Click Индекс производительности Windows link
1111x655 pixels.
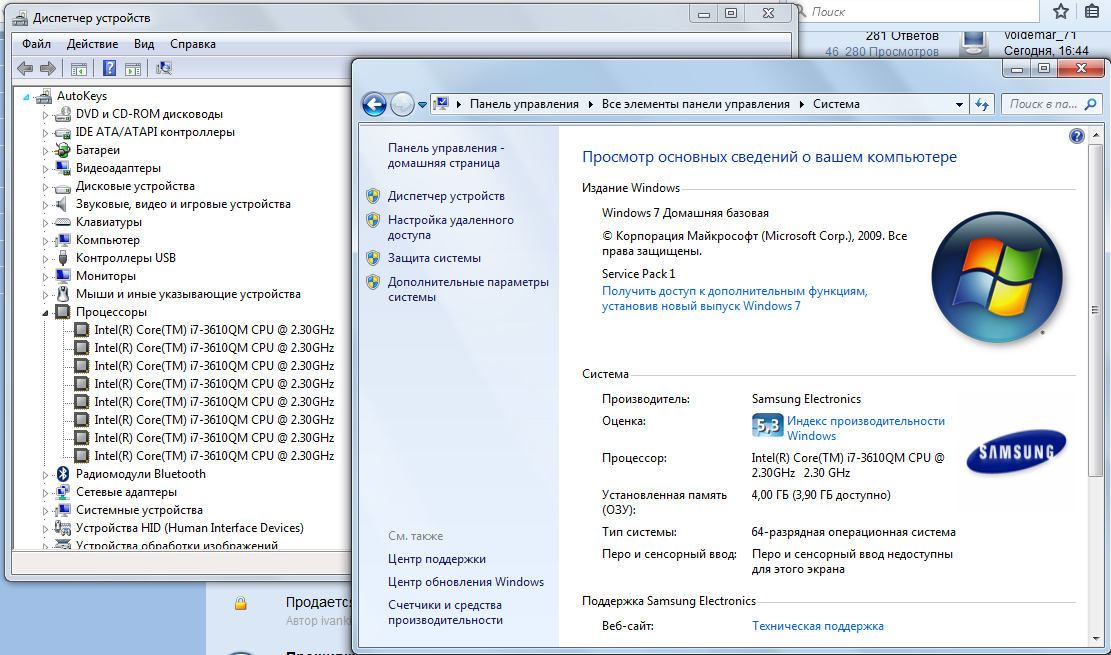866,428
